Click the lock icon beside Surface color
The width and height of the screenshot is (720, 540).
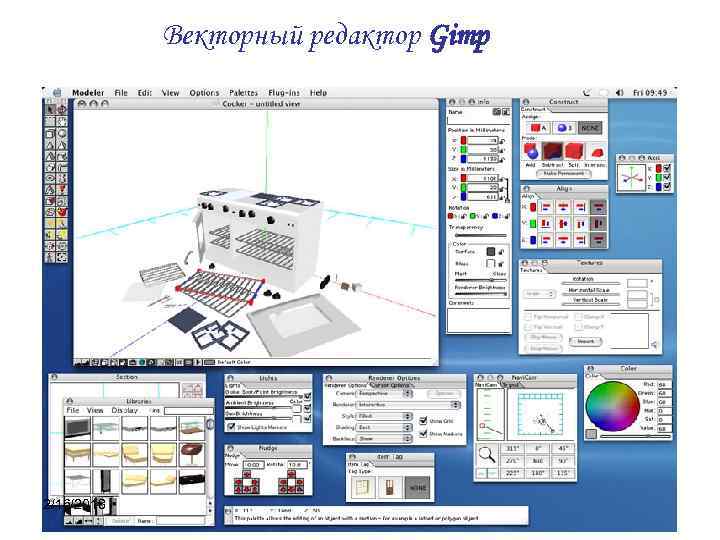[x=501, y=252]
